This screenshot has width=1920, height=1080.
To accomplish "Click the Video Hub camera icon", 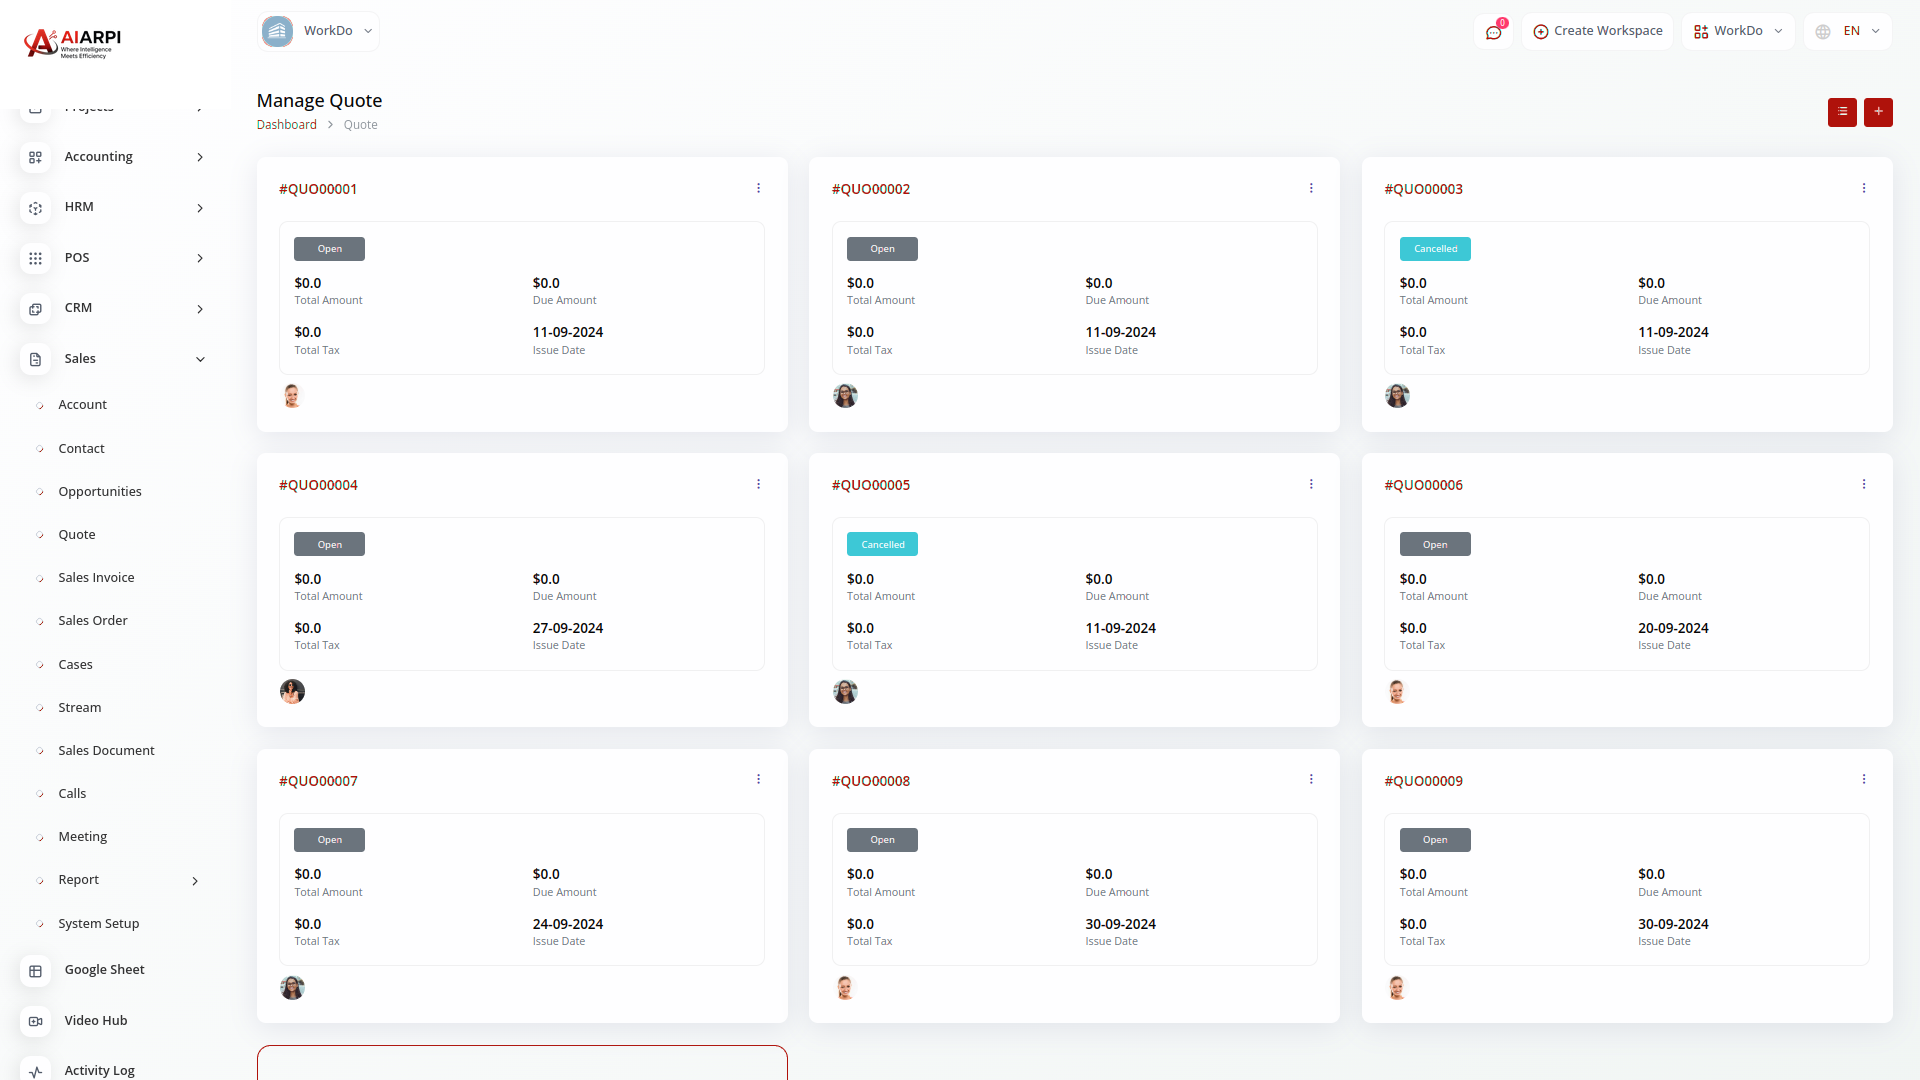I will pos(35,1021).
